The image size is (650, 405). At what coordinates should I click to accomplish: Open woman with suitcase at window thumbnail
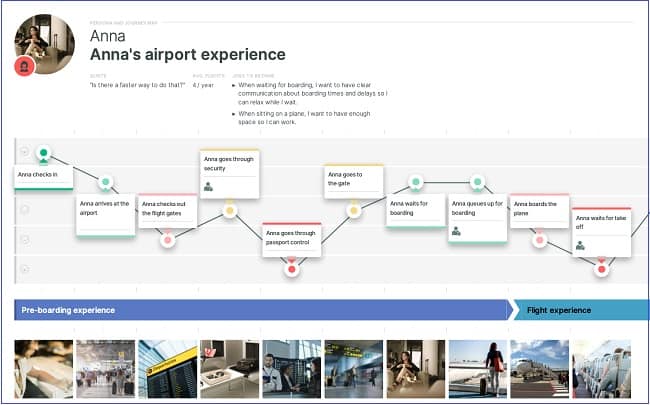pyautogui.click(x=478, y=369)
